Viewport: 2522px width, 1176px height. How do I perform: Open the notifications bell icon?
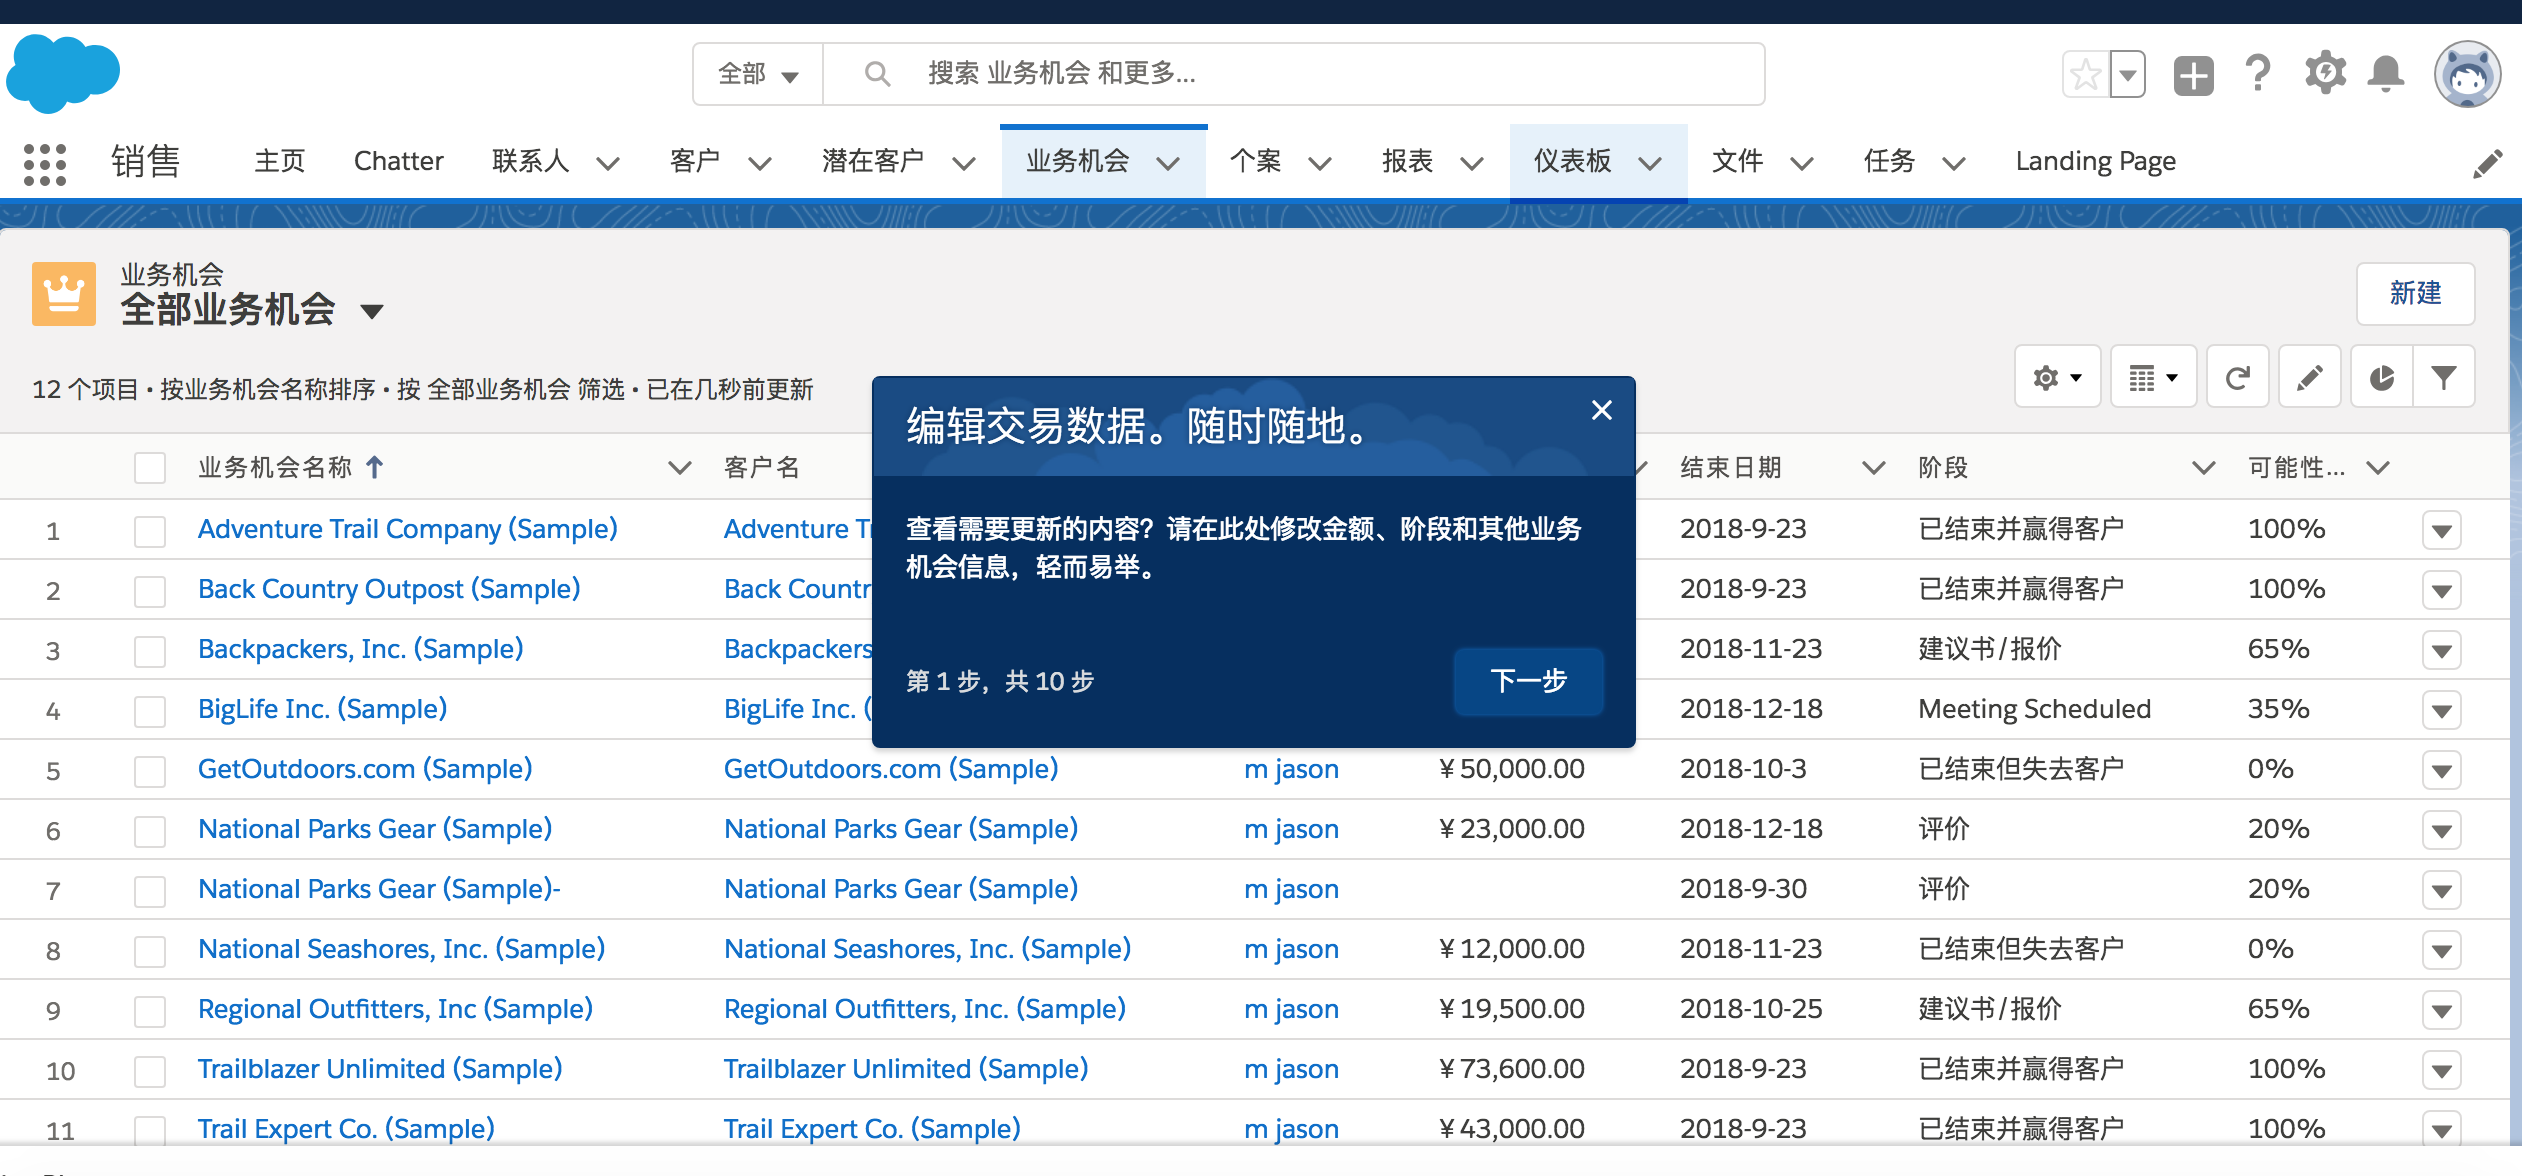click(x=2386, y=74)
